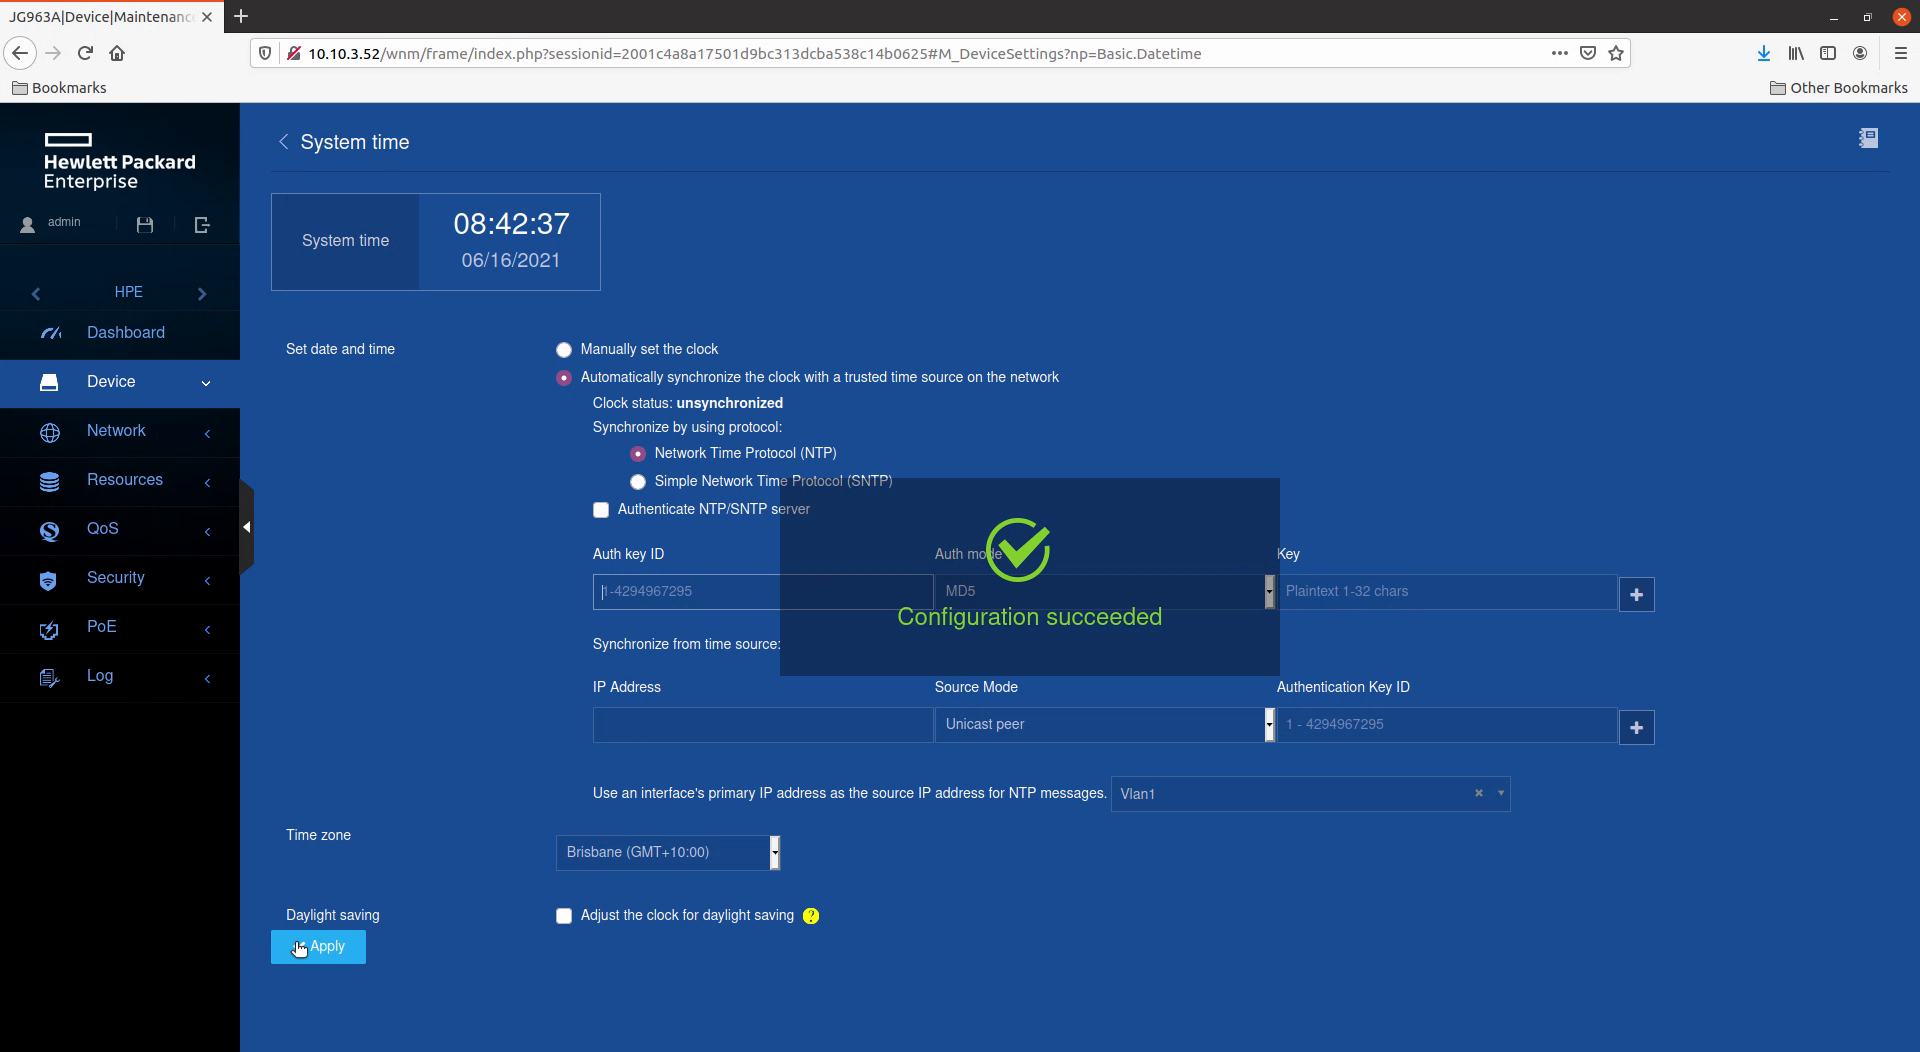The image size is (1920, 1052).
Task: Open the Bookmarks toolbar folder
Action: click(59, 88)
